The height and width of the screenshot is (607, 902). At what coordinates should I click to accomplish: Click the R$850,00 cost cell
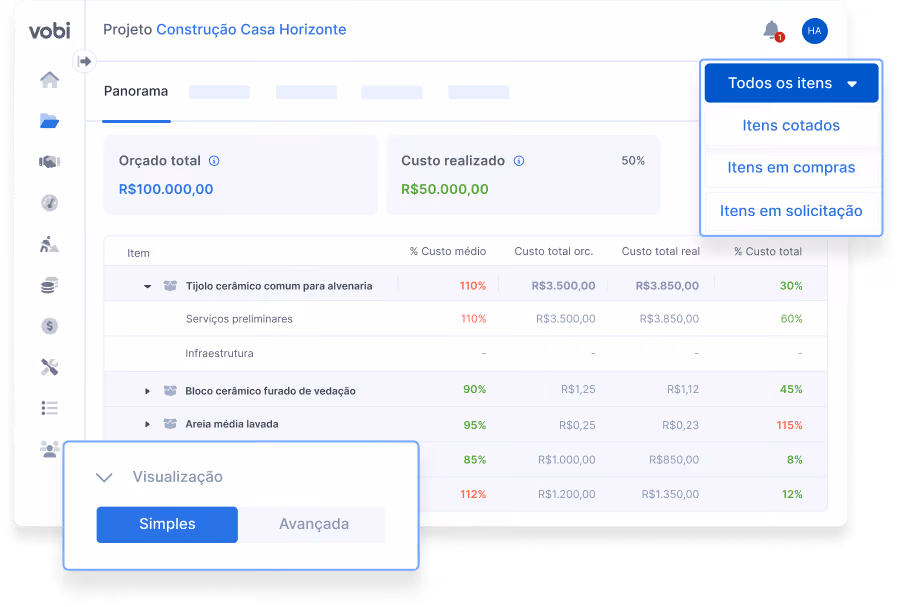click(674, 460)
